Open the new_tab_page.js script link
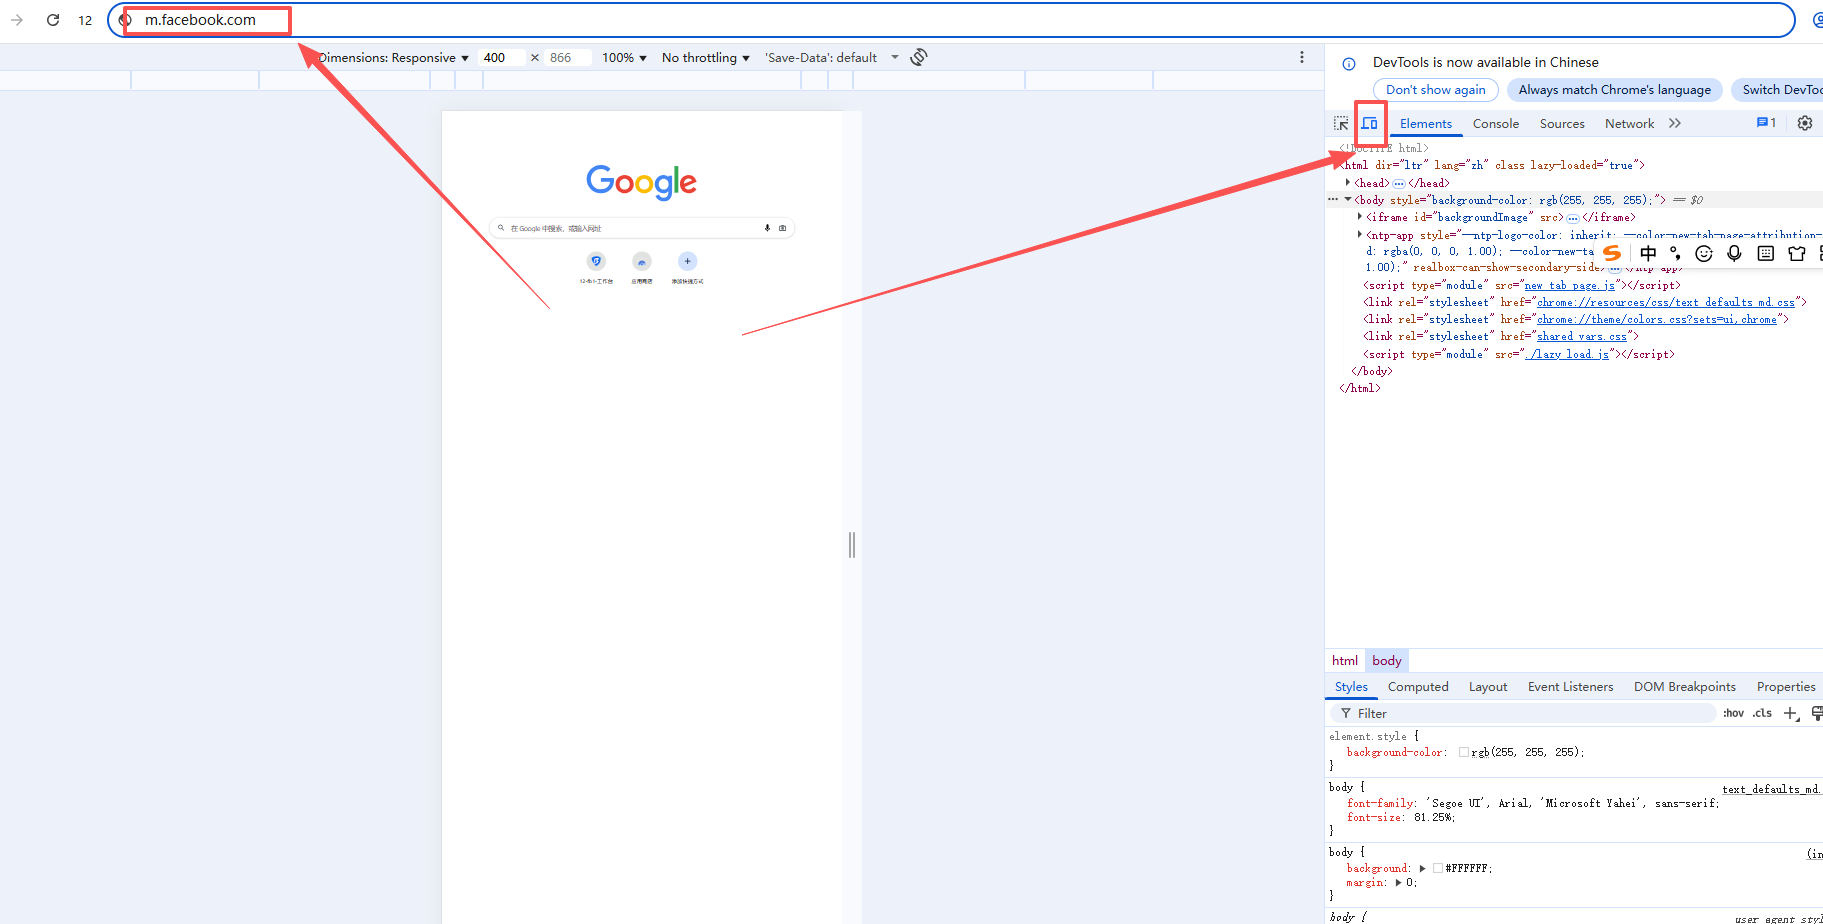The image size is (1823, 924). (x=1569, y=285)
